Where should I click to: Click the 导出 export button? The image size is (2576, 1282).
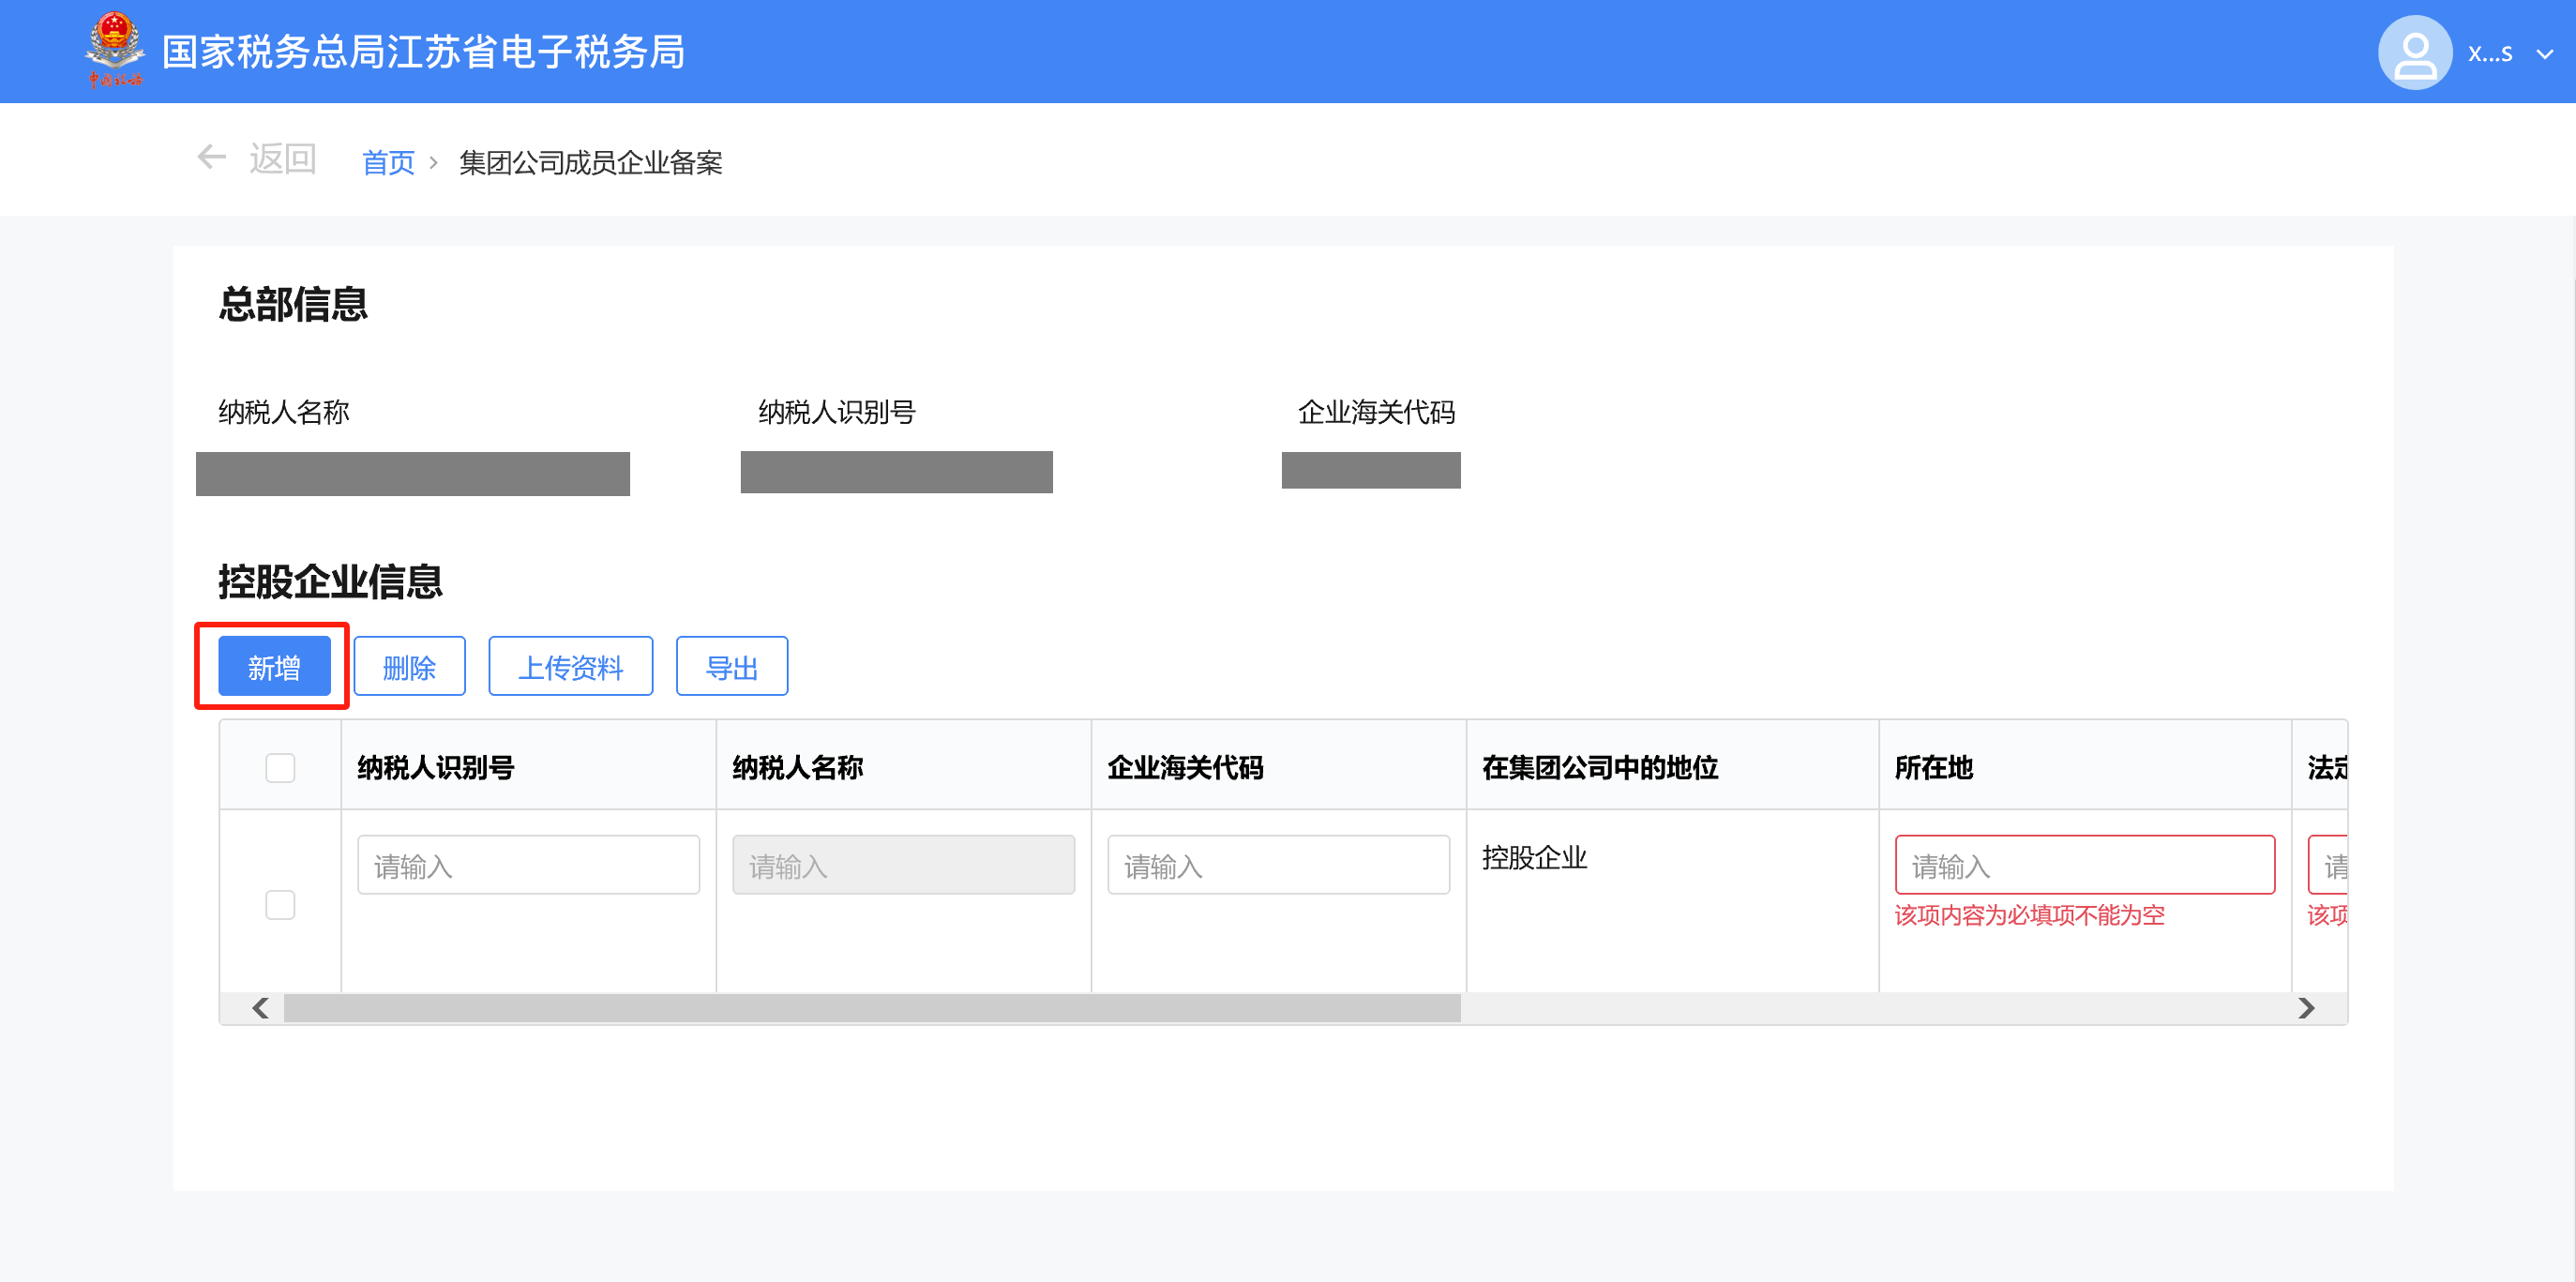tap(731, 667)
